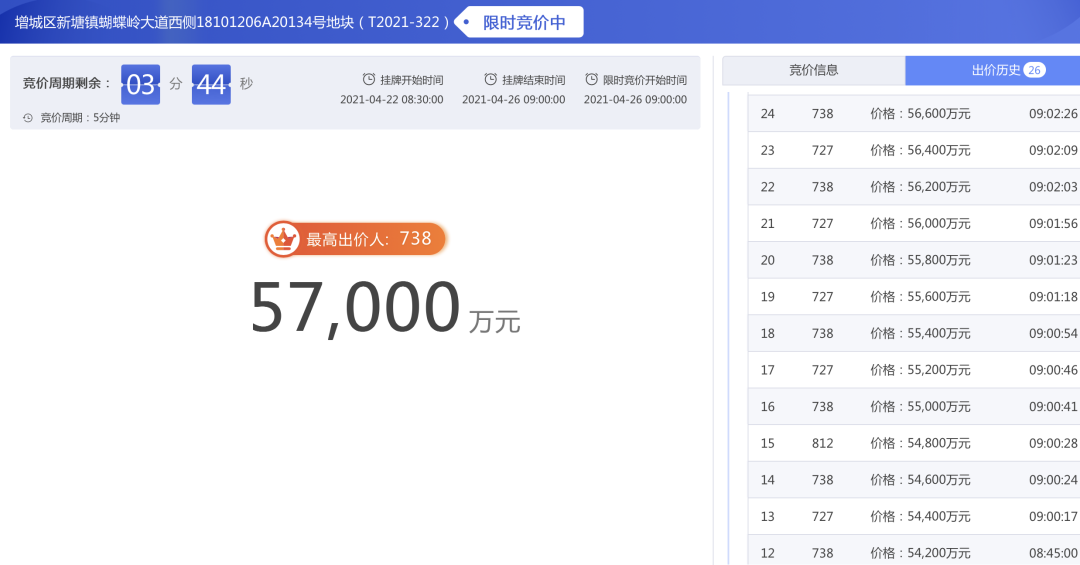The image size is (1080, 565).
Task: Click bid time 09:00:24 in row 14
Action: pos(1053,480)
